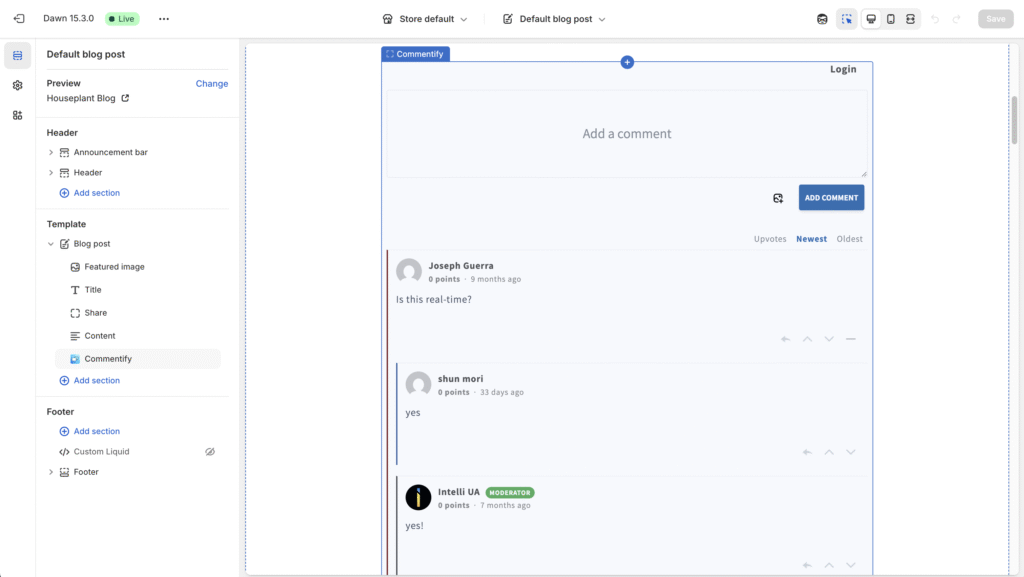Click into the Add a comment text box
Screen dimensions: 1024x577
coord(627,134)
